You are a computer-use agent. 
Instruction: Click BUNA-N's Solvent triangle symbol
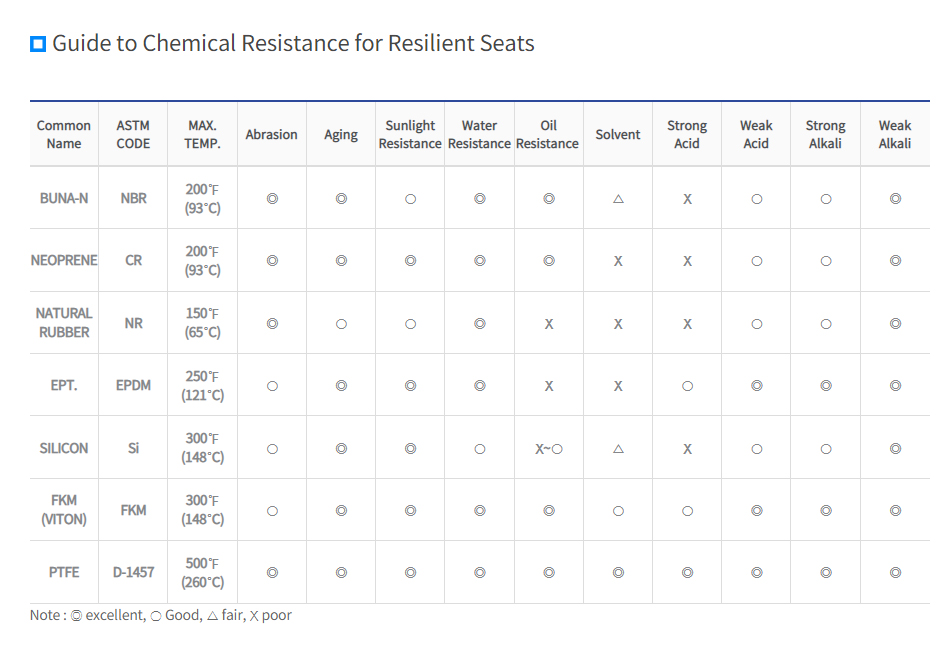(x=618, y=199)
